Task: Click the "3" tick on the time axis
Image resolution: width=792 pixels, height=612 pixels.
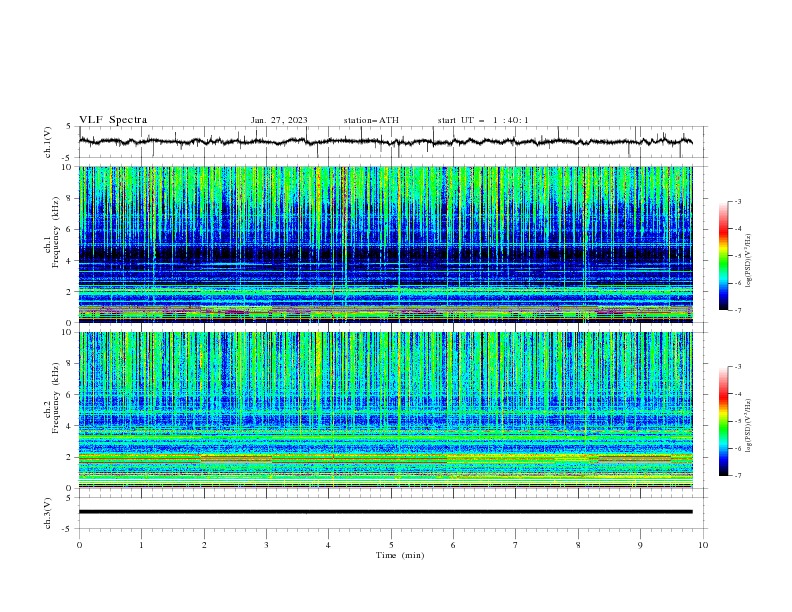Action: click(x=266, y=545)
